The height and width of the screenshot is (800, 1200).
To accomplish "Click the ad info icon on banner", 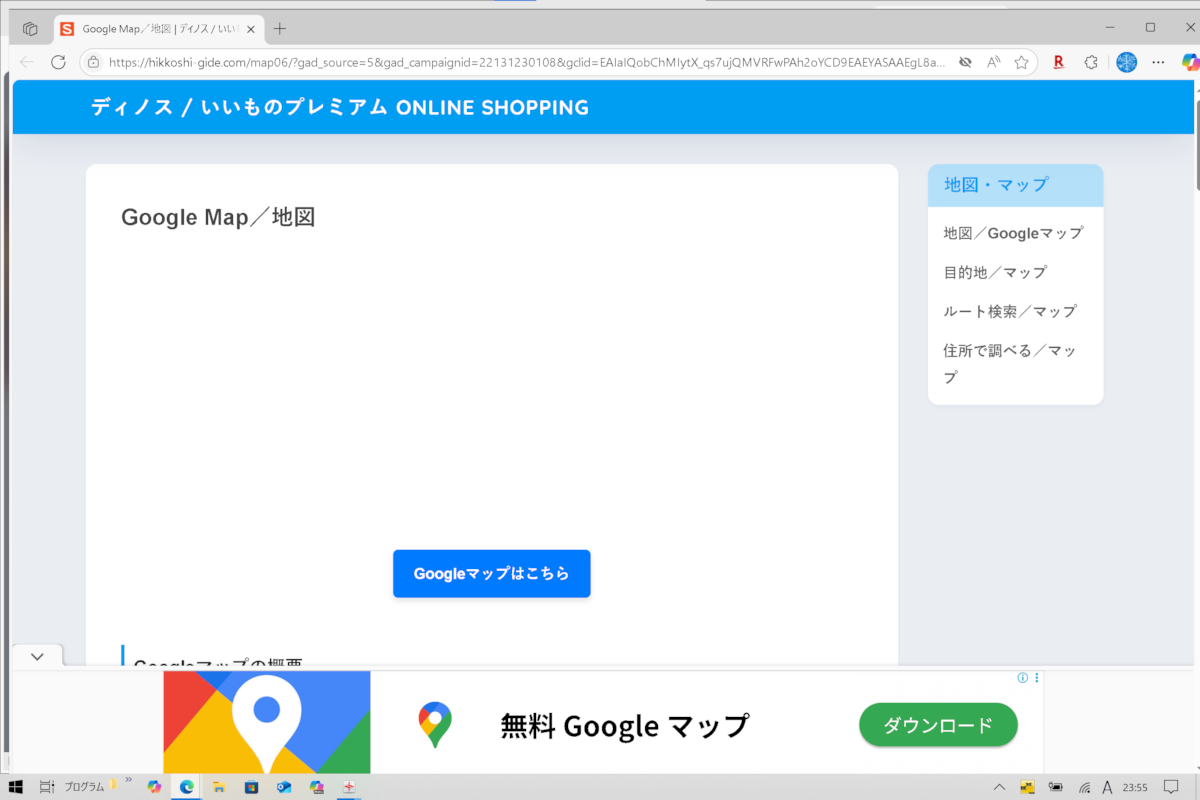I will [1022, 678].
